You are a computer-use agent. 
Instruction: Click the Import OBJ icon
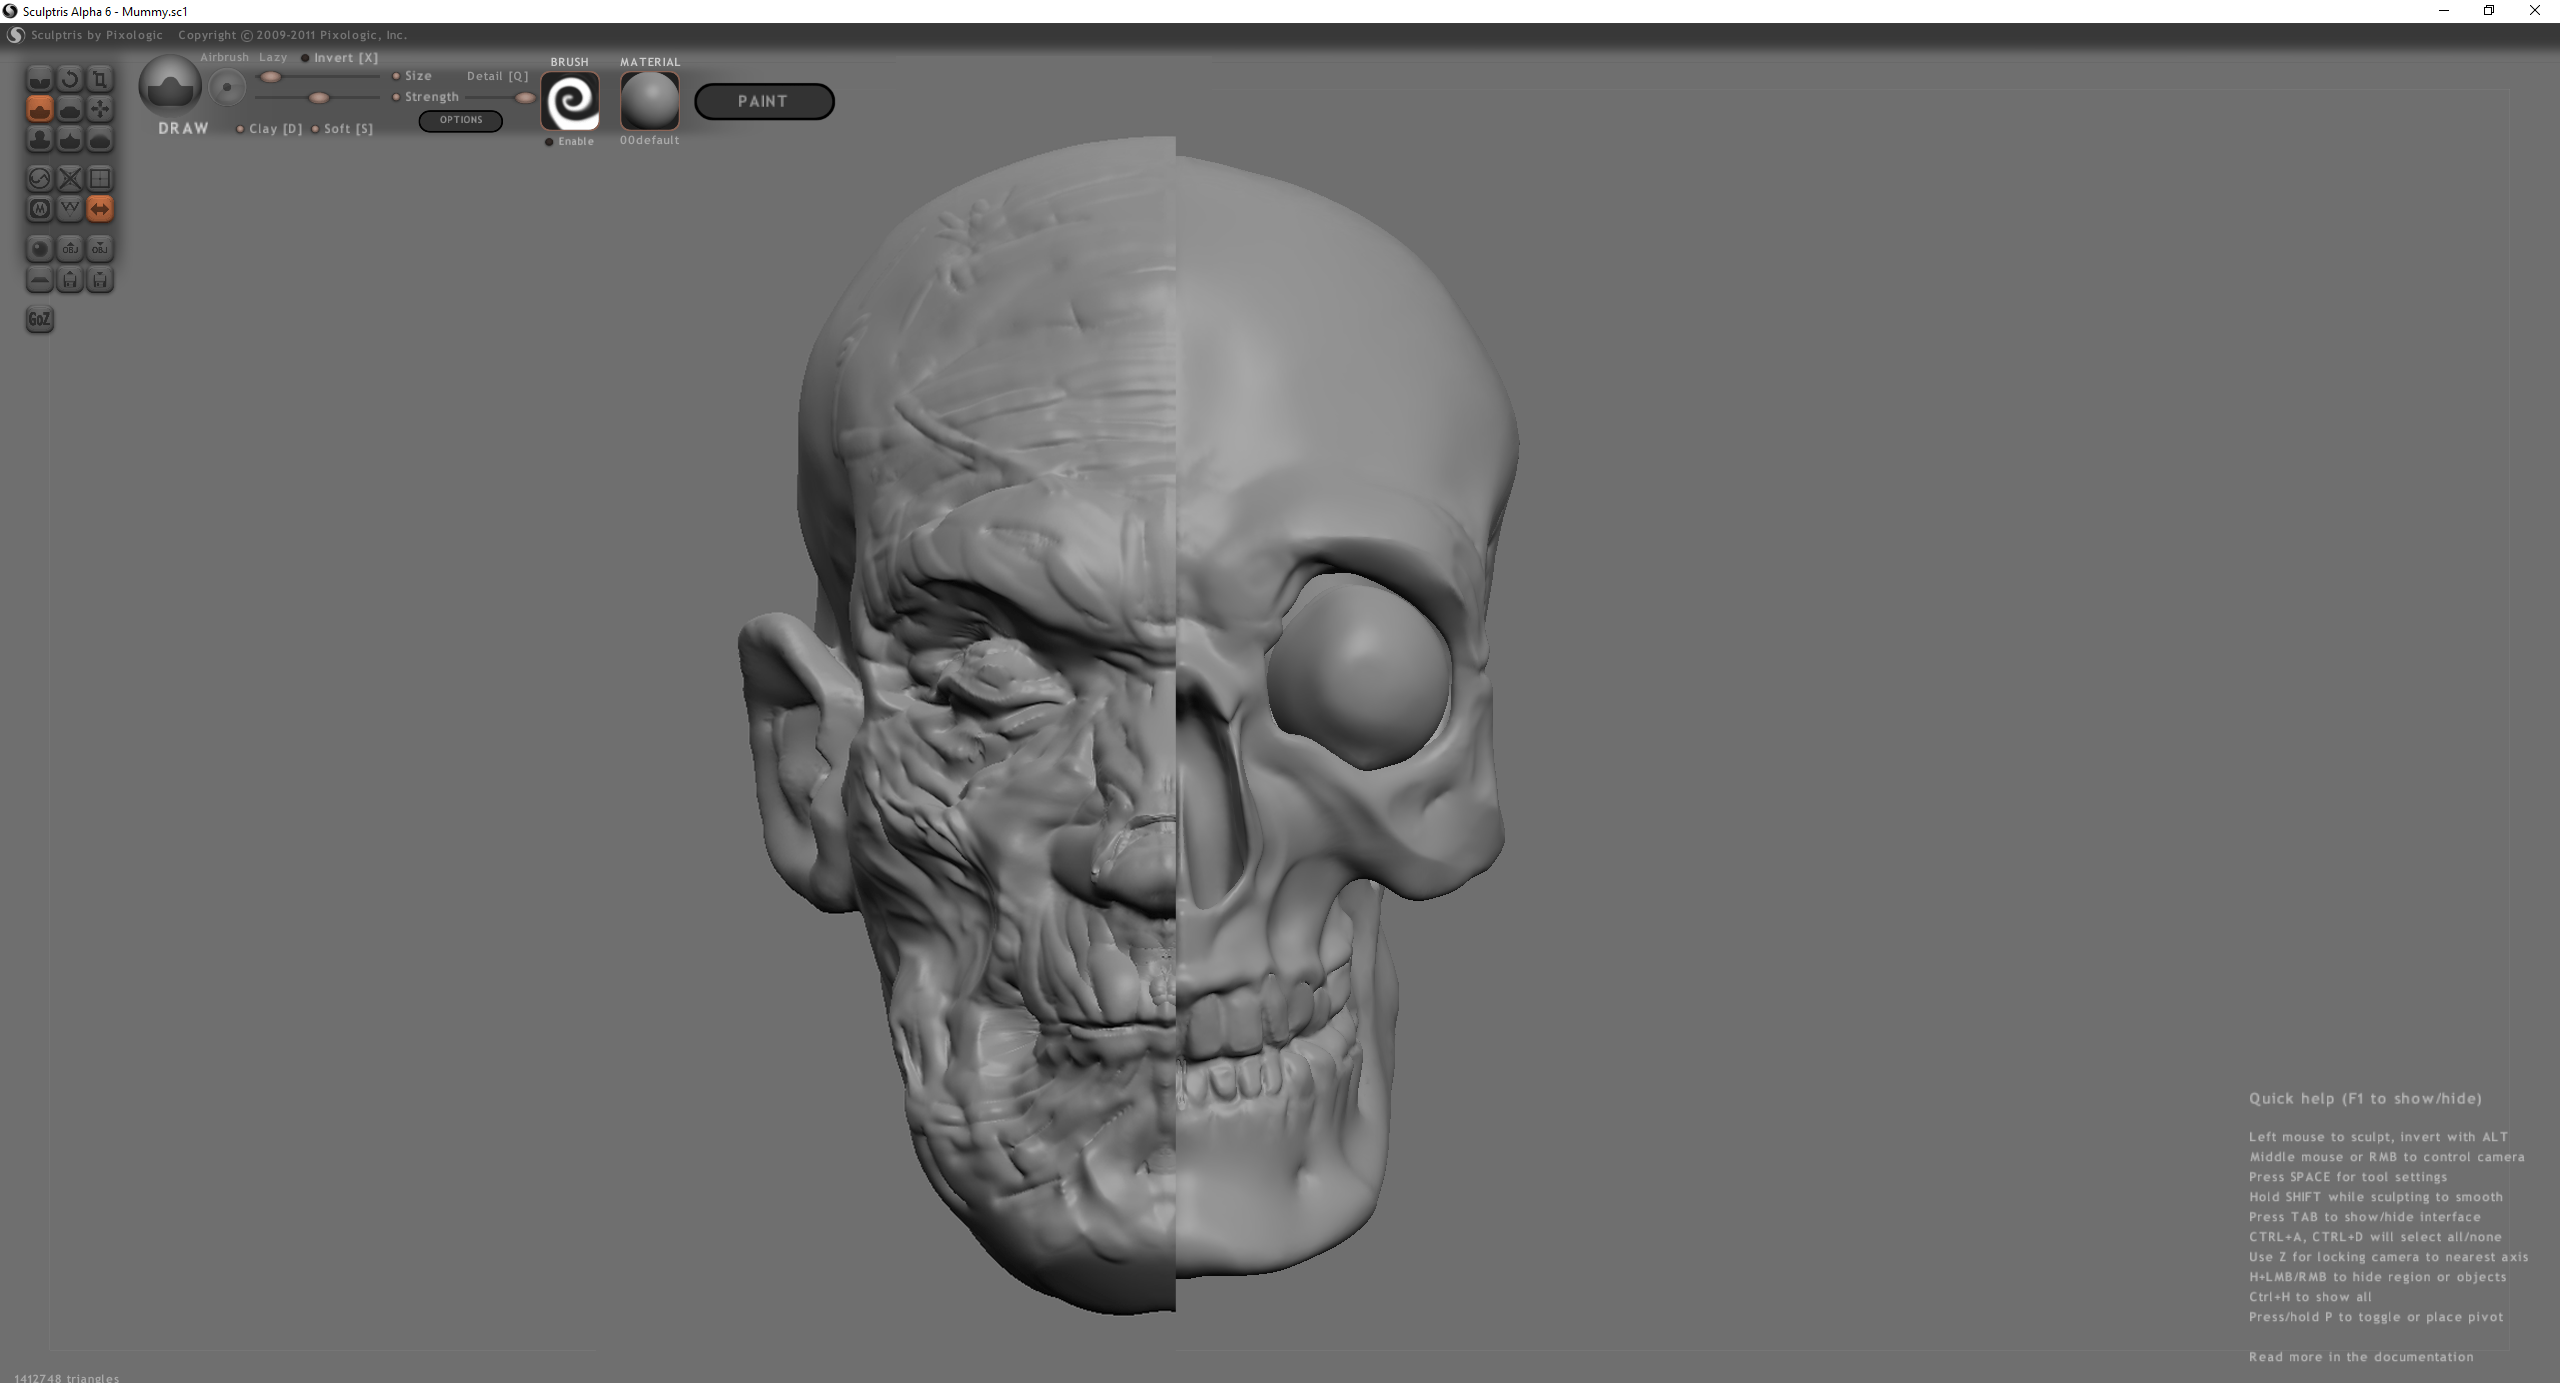[70, 249]
